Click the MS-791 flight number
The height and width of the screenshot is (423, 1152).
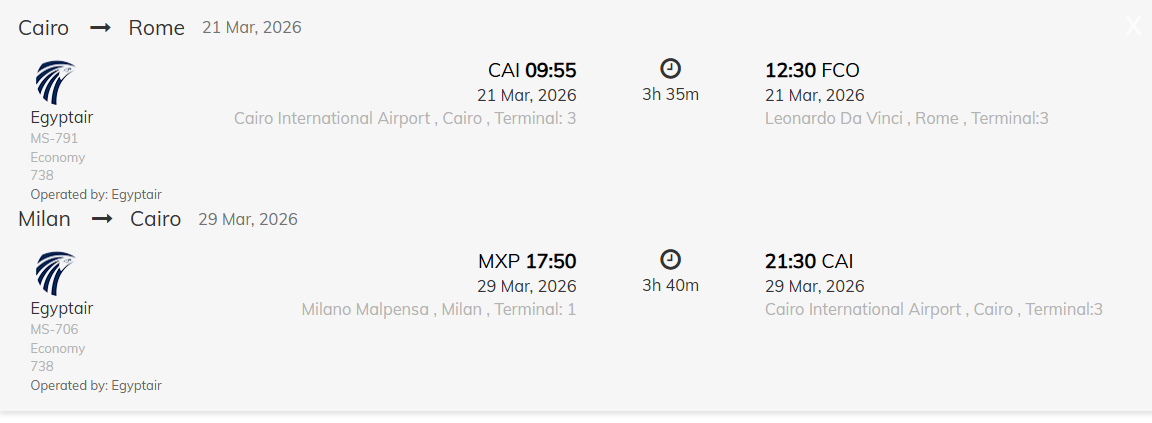pos(54,138)
